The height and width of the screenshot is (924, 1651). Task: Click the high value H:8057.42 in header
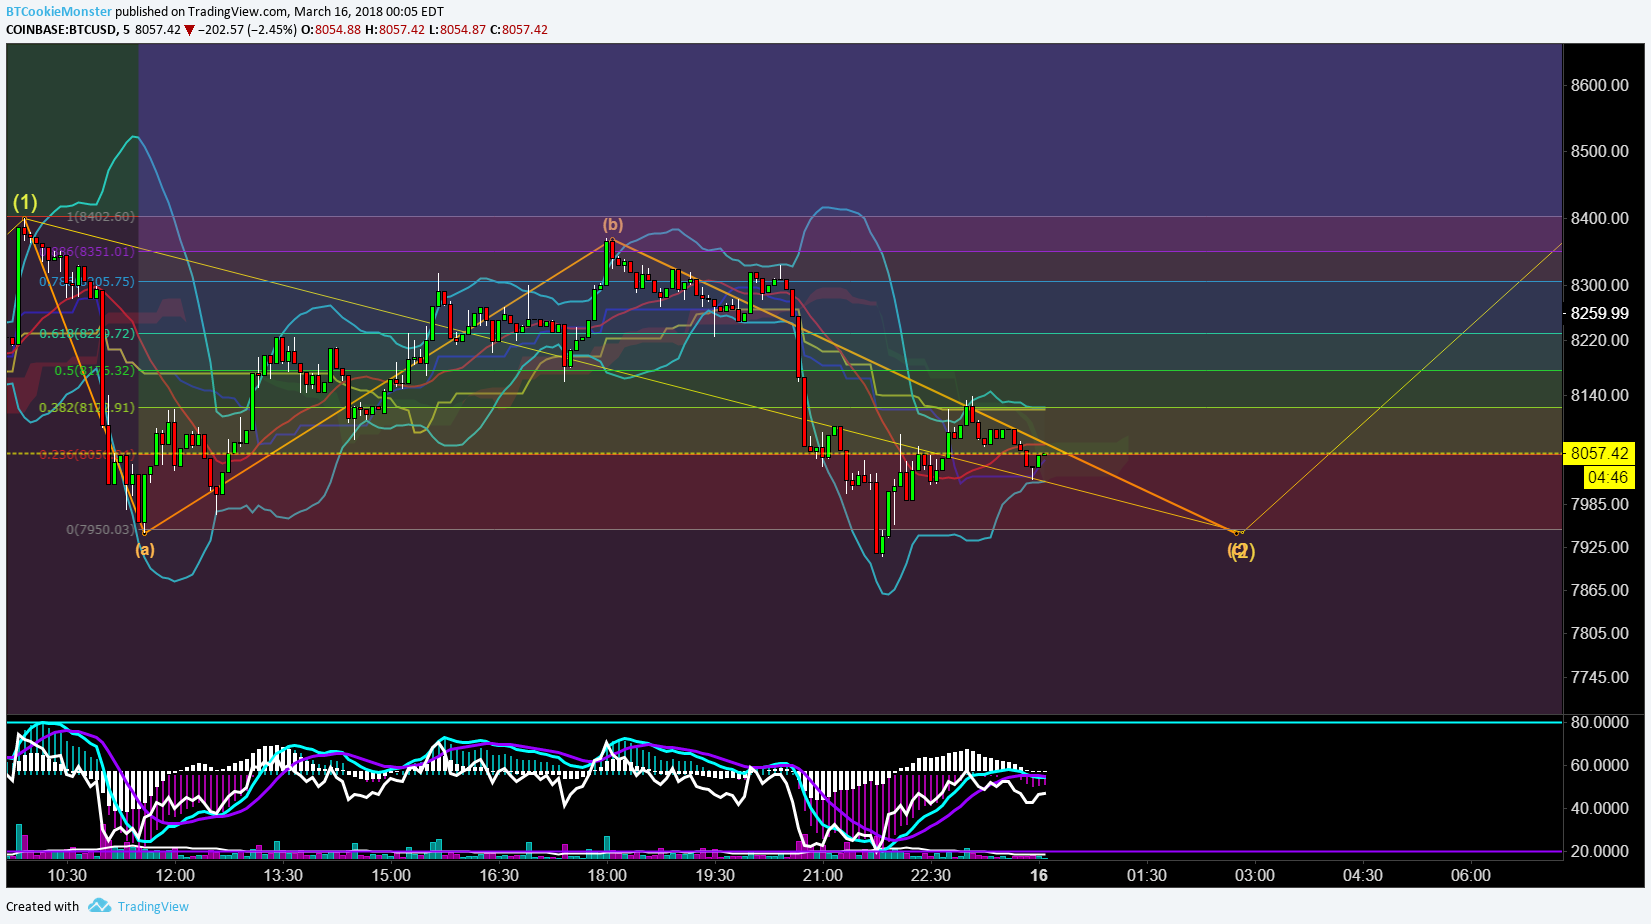pos(395,30)
